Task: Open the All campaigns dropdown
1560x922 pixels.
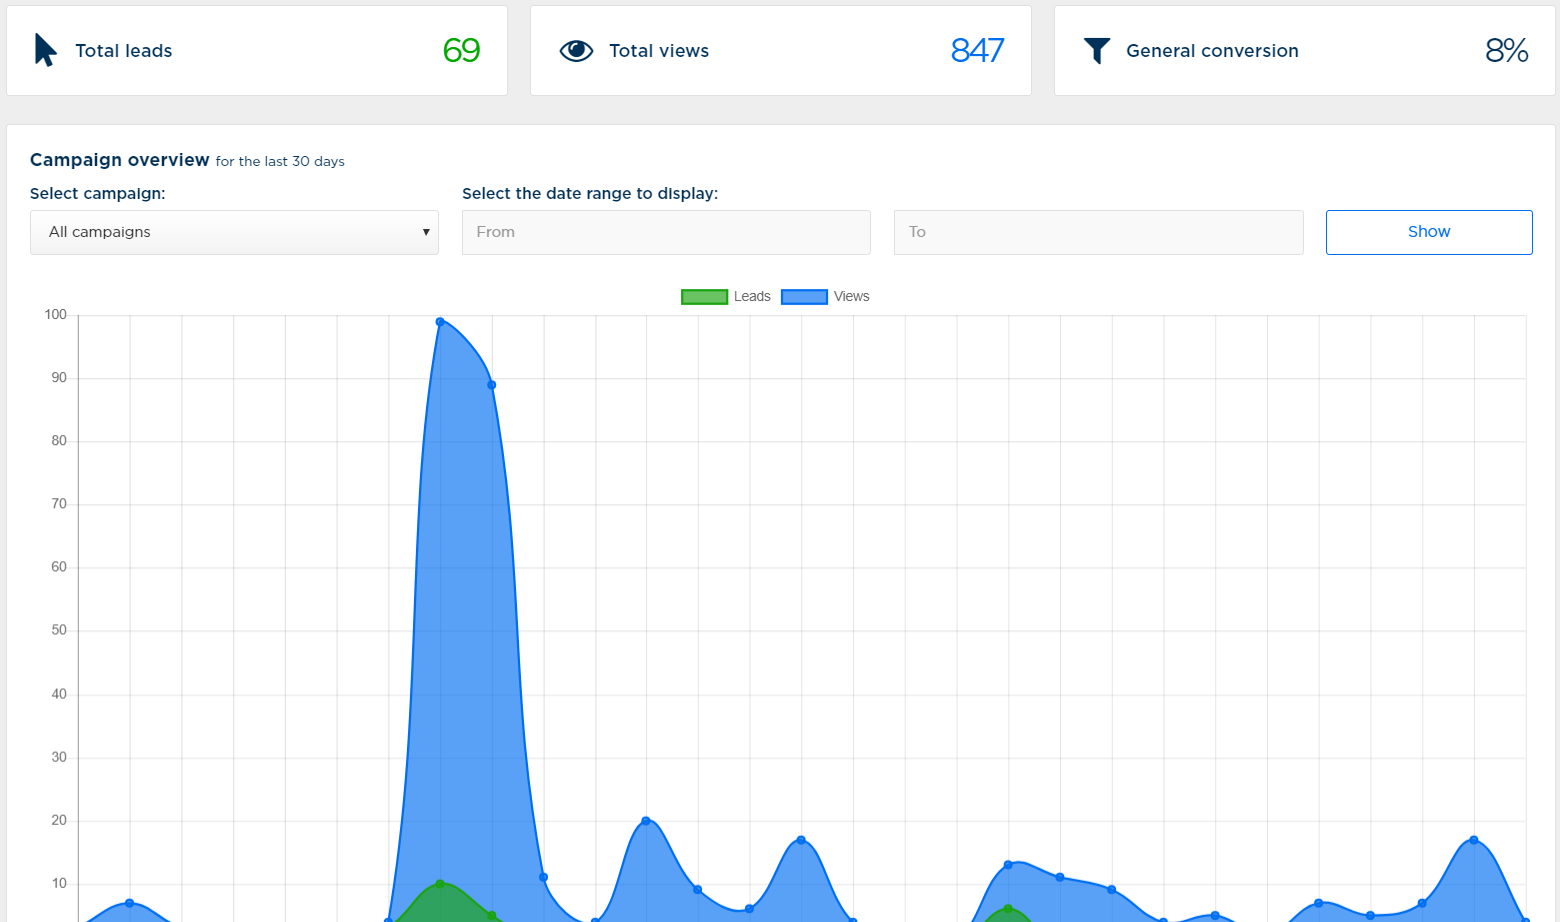Action: (x=234, y=232)
